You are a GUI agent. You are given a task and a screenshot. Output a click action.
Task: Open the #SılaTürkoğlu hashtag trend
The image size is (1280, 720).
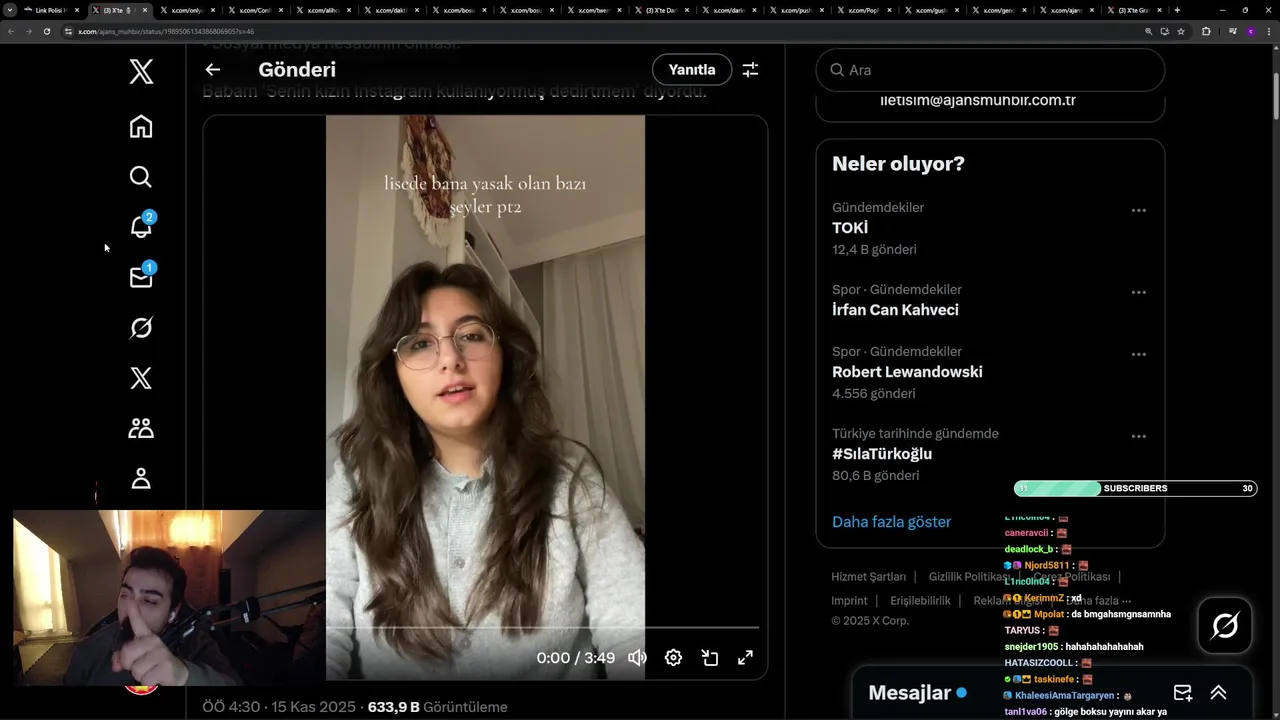pos(882,454)
